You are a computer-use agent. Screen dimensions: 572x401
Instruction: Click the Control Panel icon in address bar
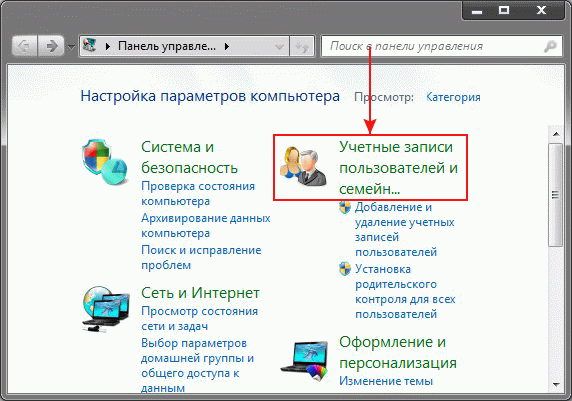point(90,46)
